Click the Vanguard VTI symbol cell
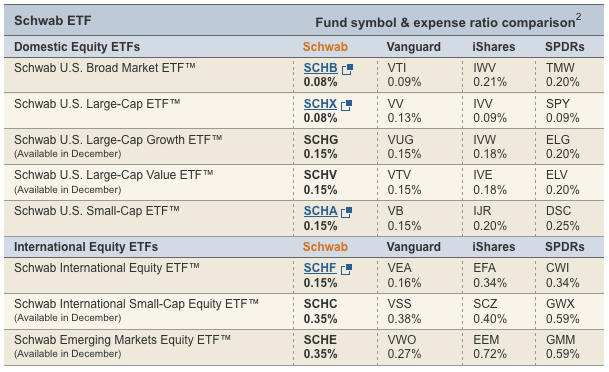Screen dimensions: 609x372 [x=397, y=68]
